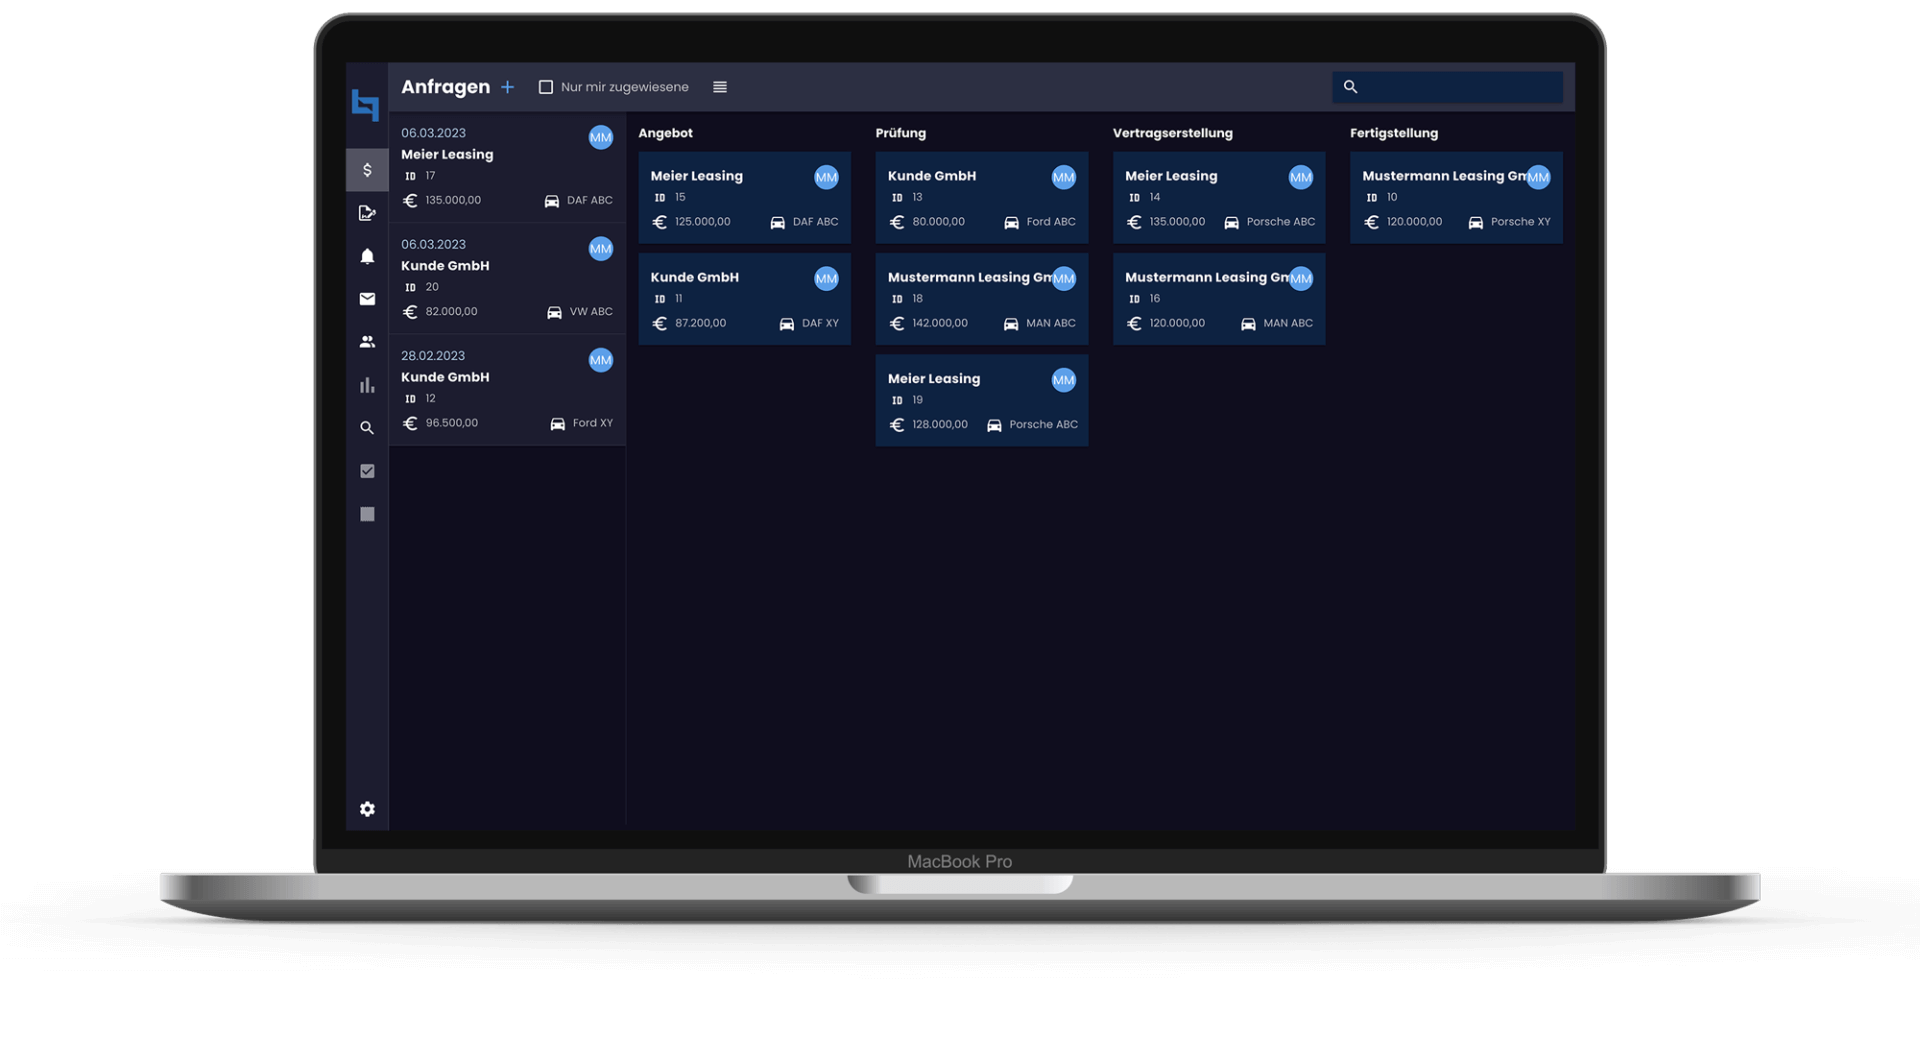Open the dollar sign sidebar section
This screenshot has height=1037, width=1920.
[367, 170]
